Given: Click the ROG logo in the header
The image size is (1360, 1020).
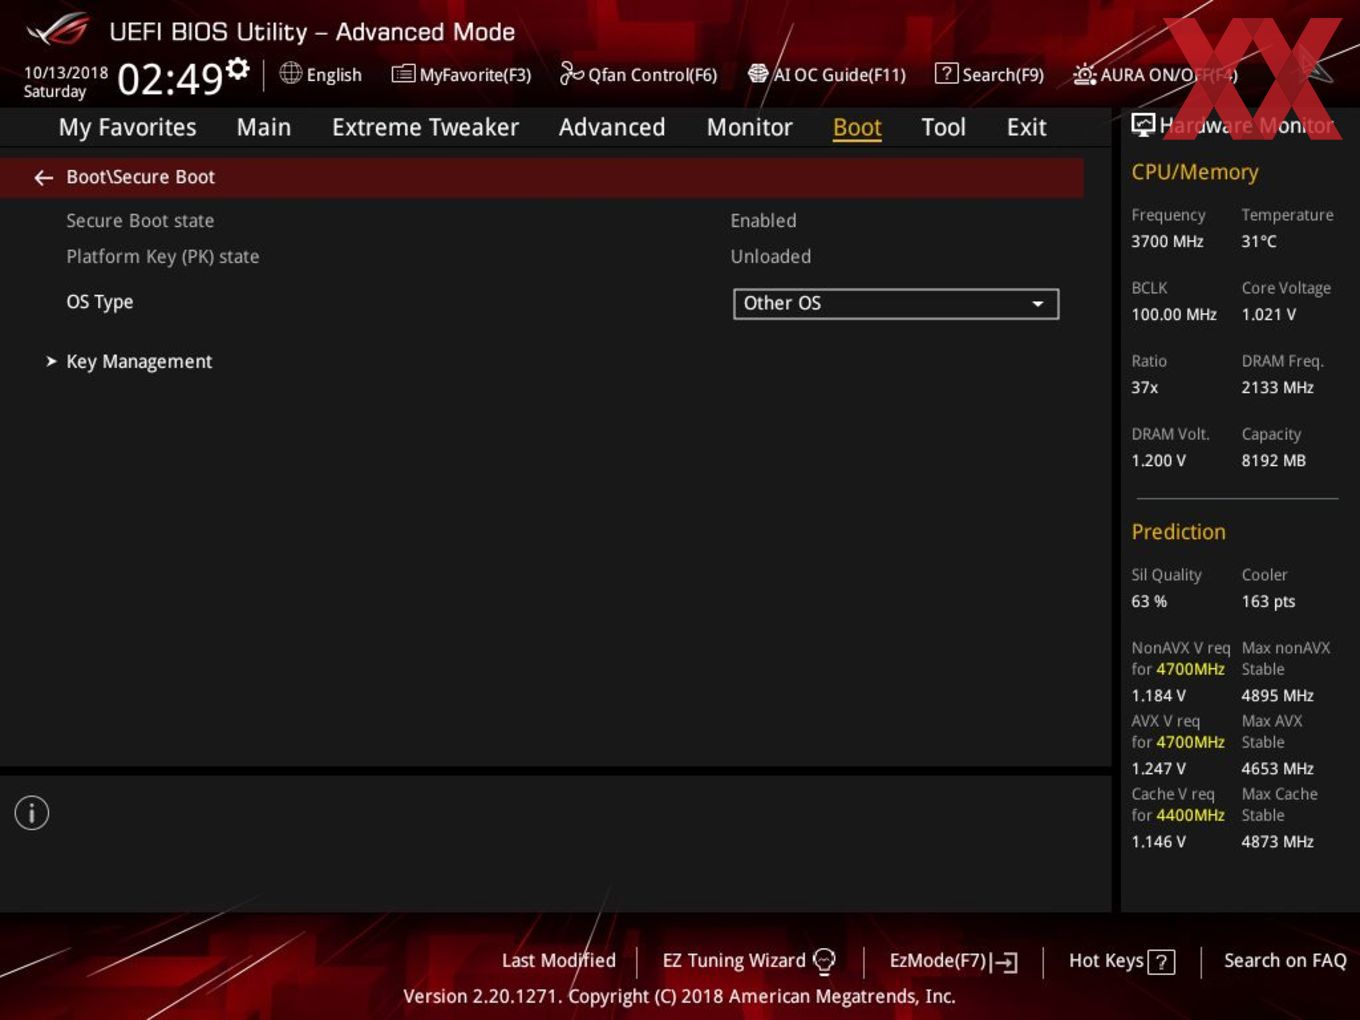Looking at the screenshot, I should [x=58, y=30].
